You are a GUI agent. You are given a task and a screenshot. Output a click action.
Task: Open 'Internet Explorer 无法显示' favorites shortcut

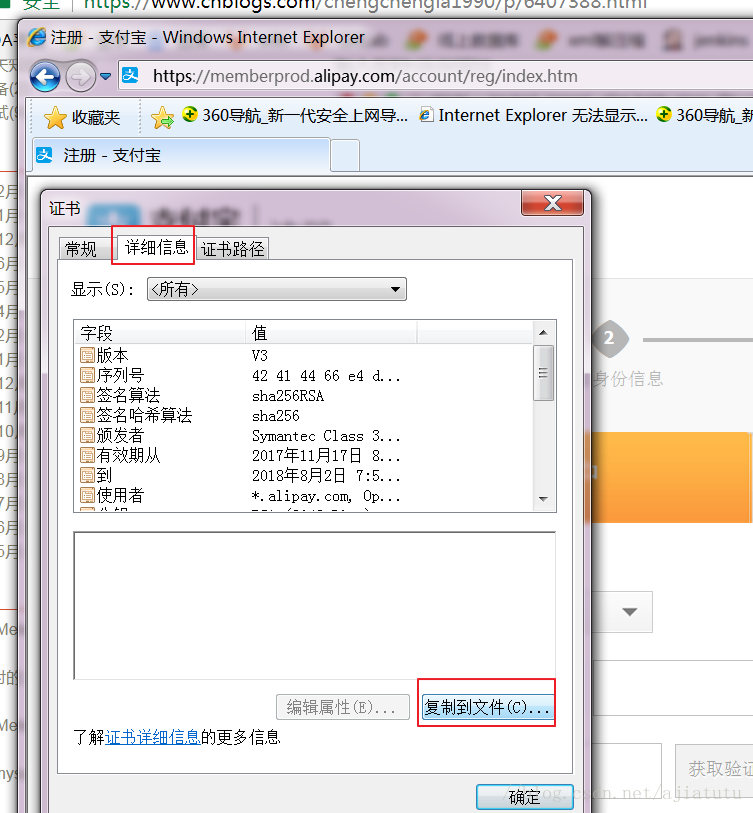click(534, 115)
